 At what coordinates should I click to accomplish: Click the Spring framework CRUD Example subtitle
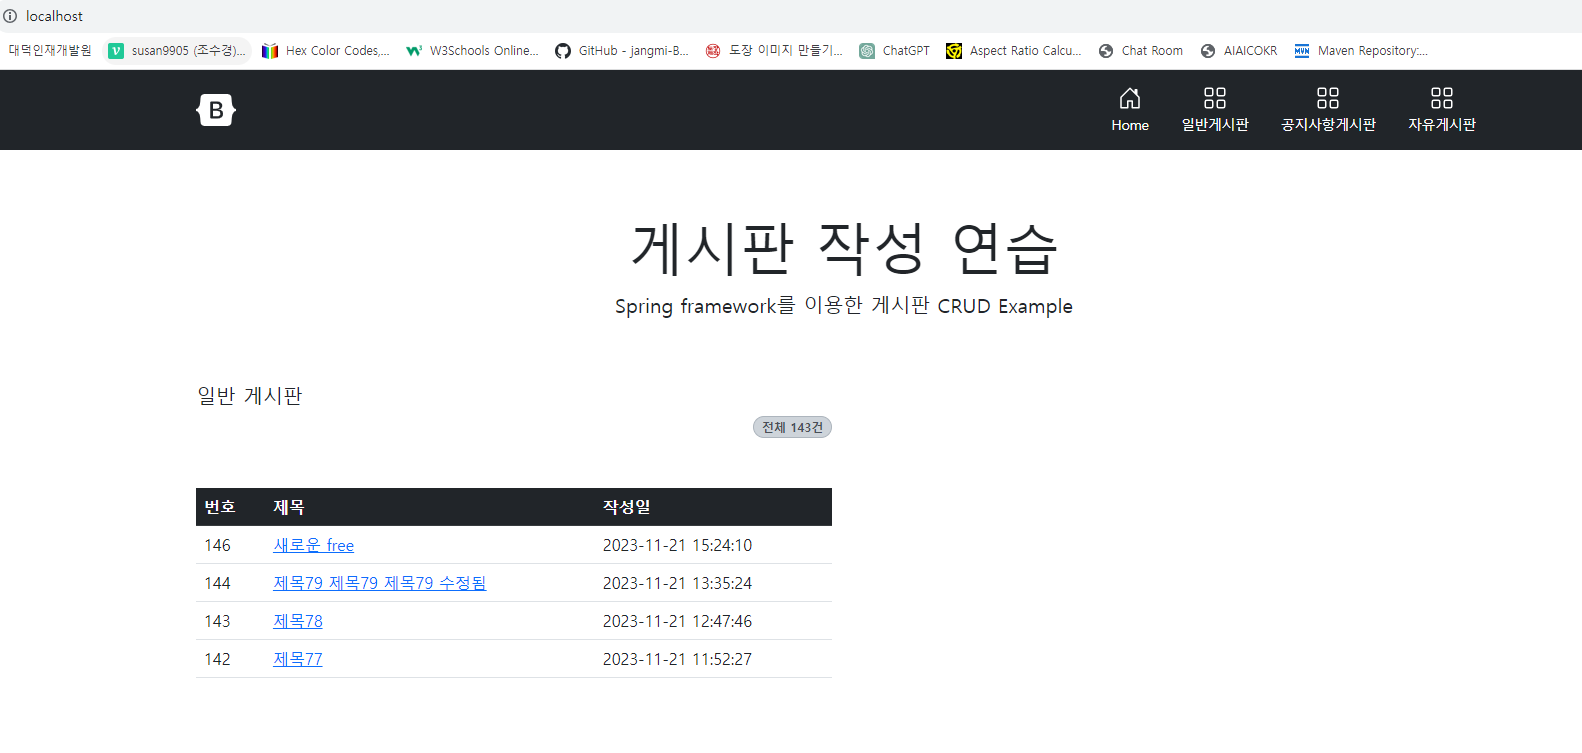tap(844, 306)
